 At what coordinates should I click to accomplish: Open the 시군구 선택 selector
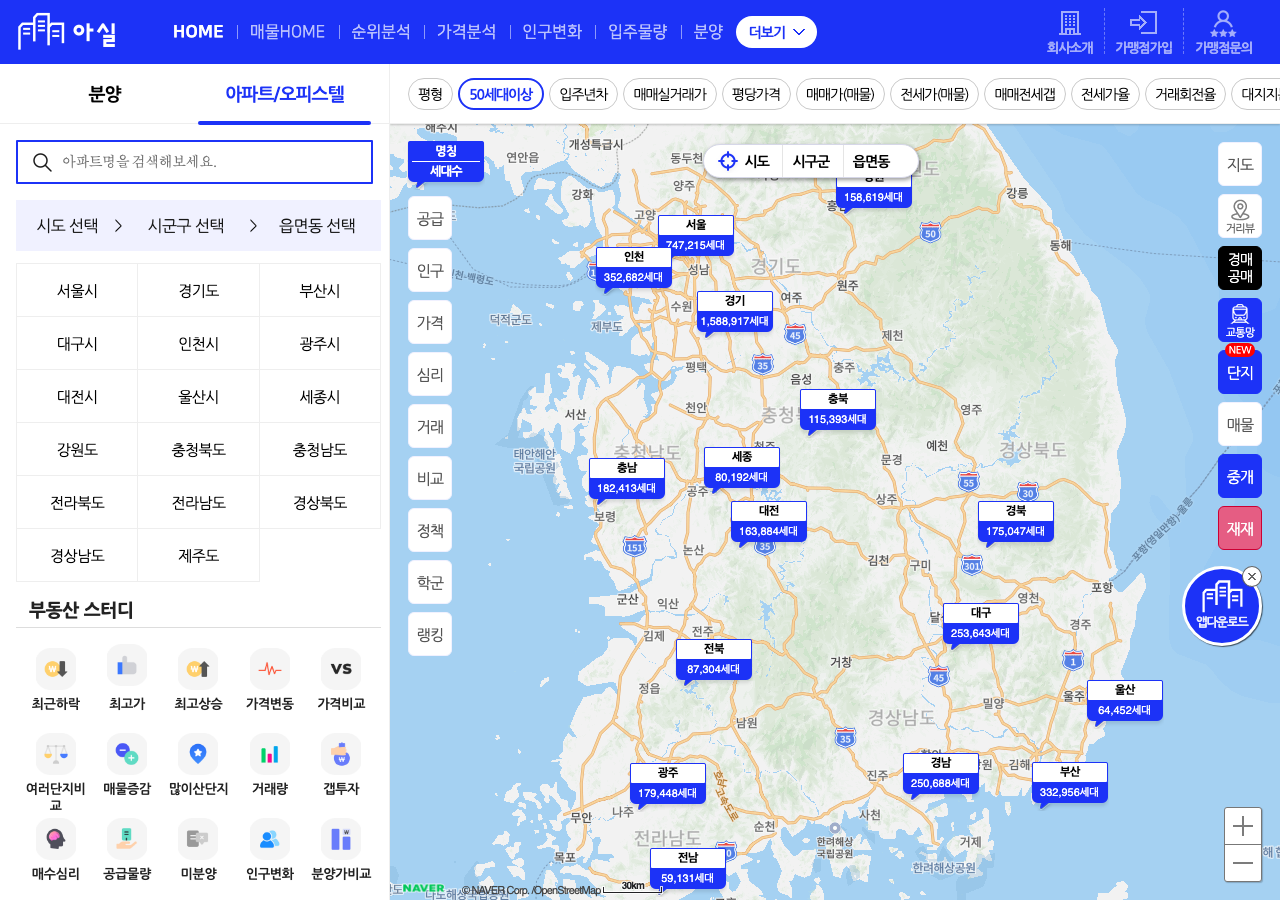[x=185, y=225]
